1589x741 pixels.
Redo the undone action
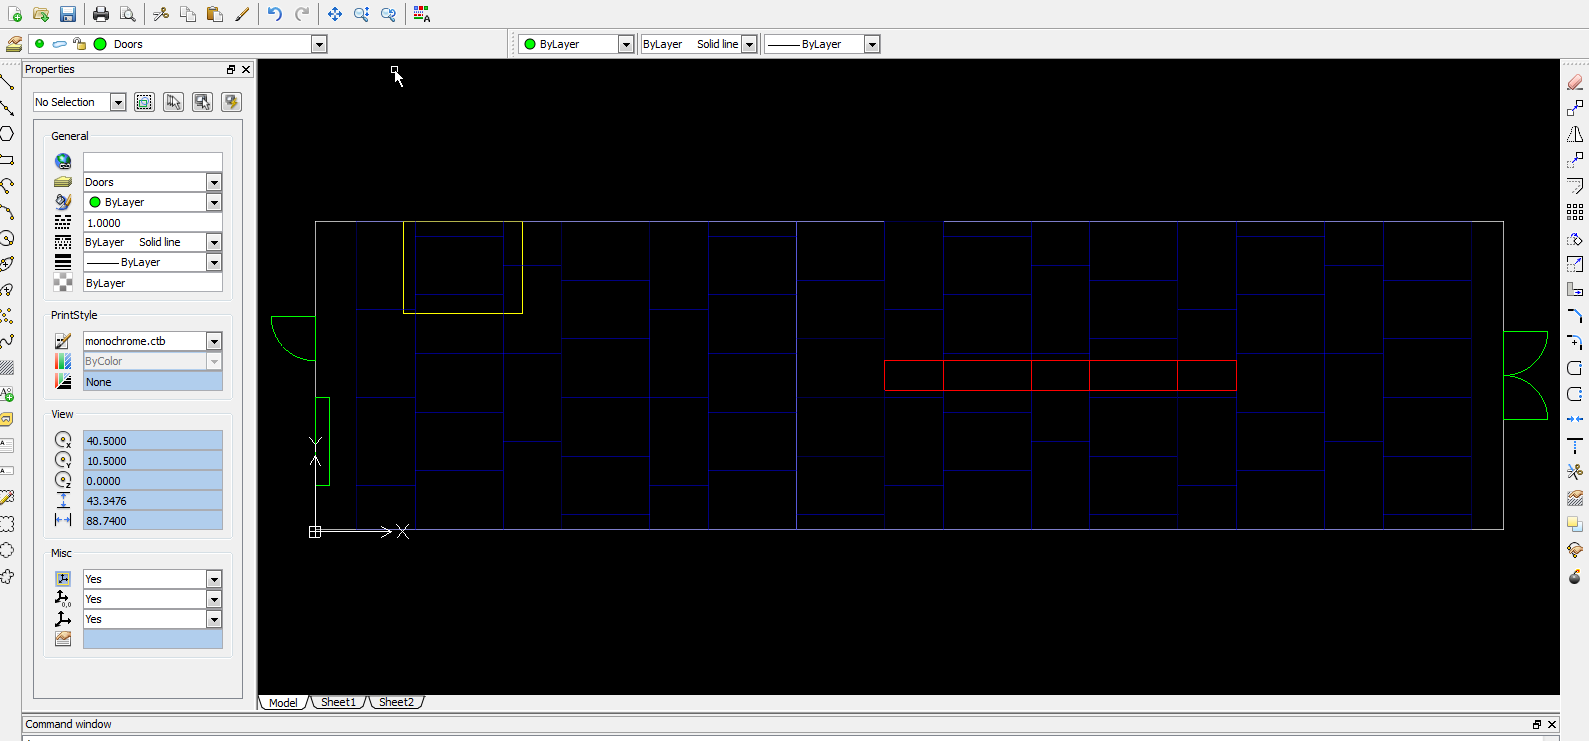pyautogui.click(x=302, y=14)
